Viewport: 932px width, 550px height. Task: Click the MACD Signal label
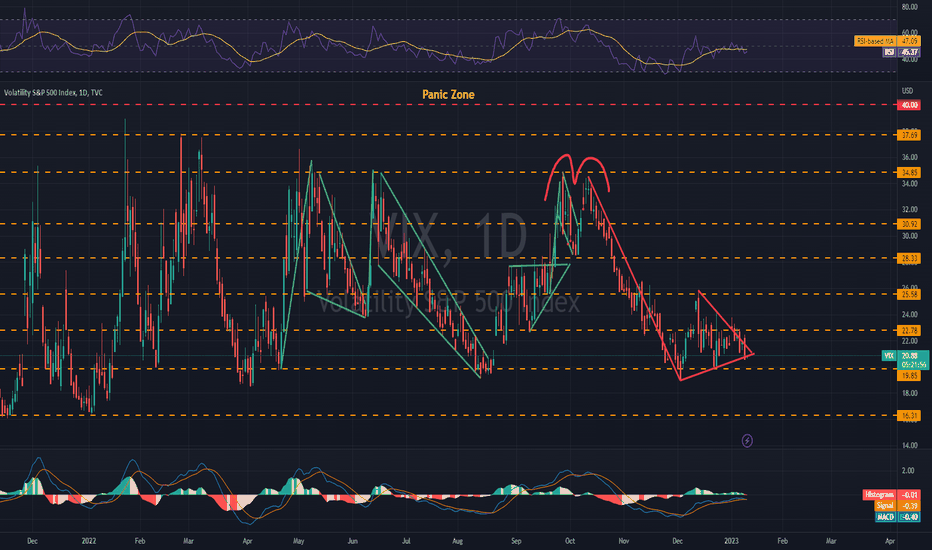pyautogui.click(x=884, y=505)
